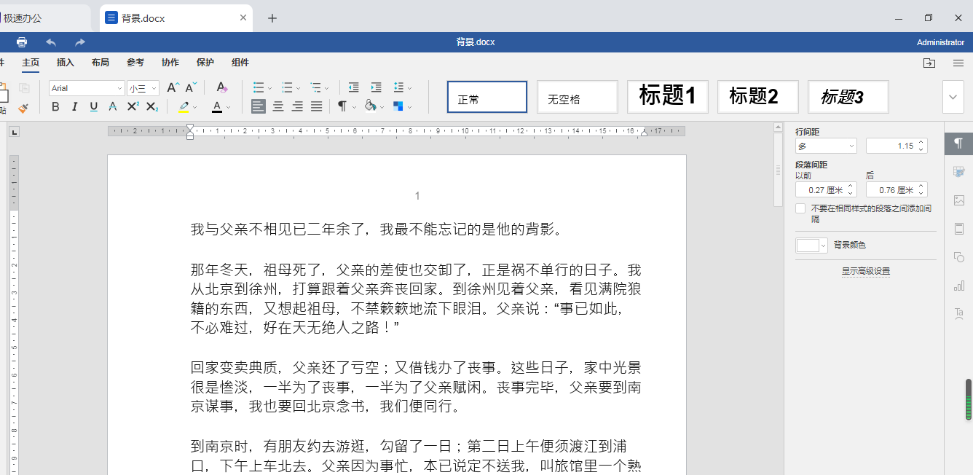Screen dimensions: 973x475
Task: Apply the 标题2 heading style
Action: (x=758, y=97)
